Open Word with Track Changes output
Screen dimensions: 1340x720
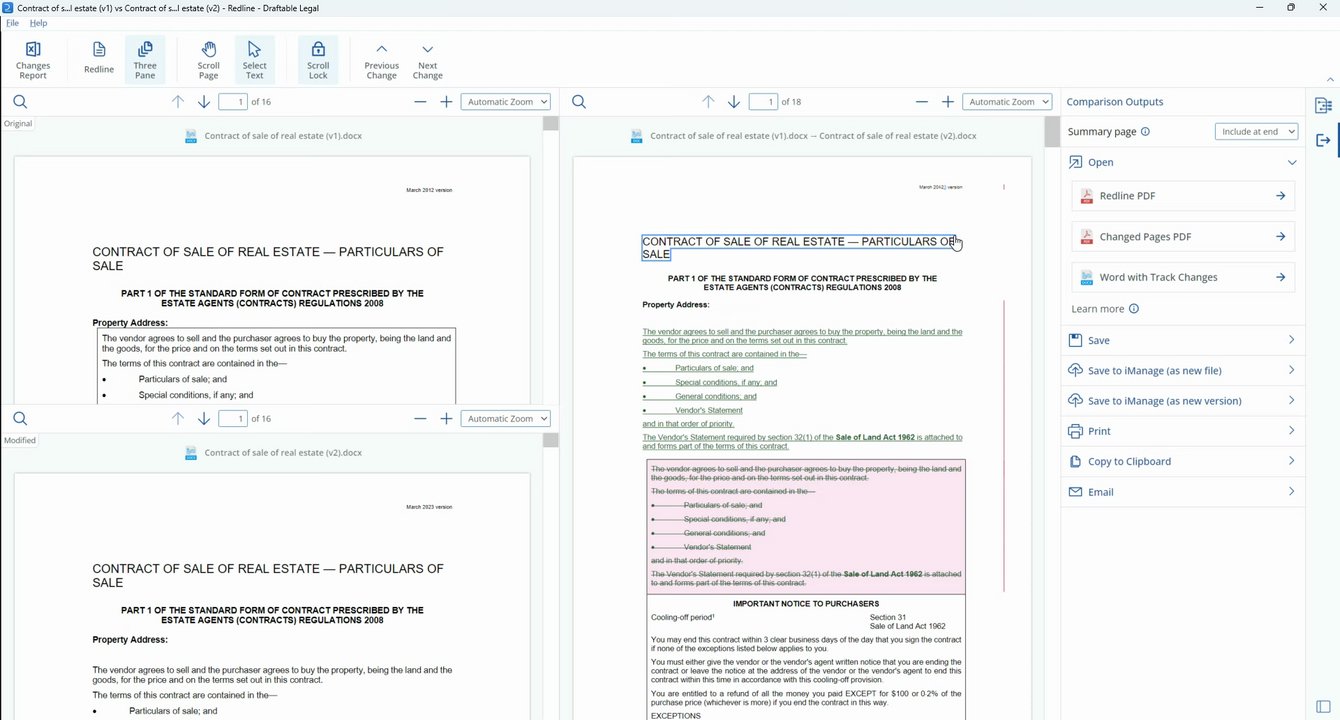(x=1183, y=277)
